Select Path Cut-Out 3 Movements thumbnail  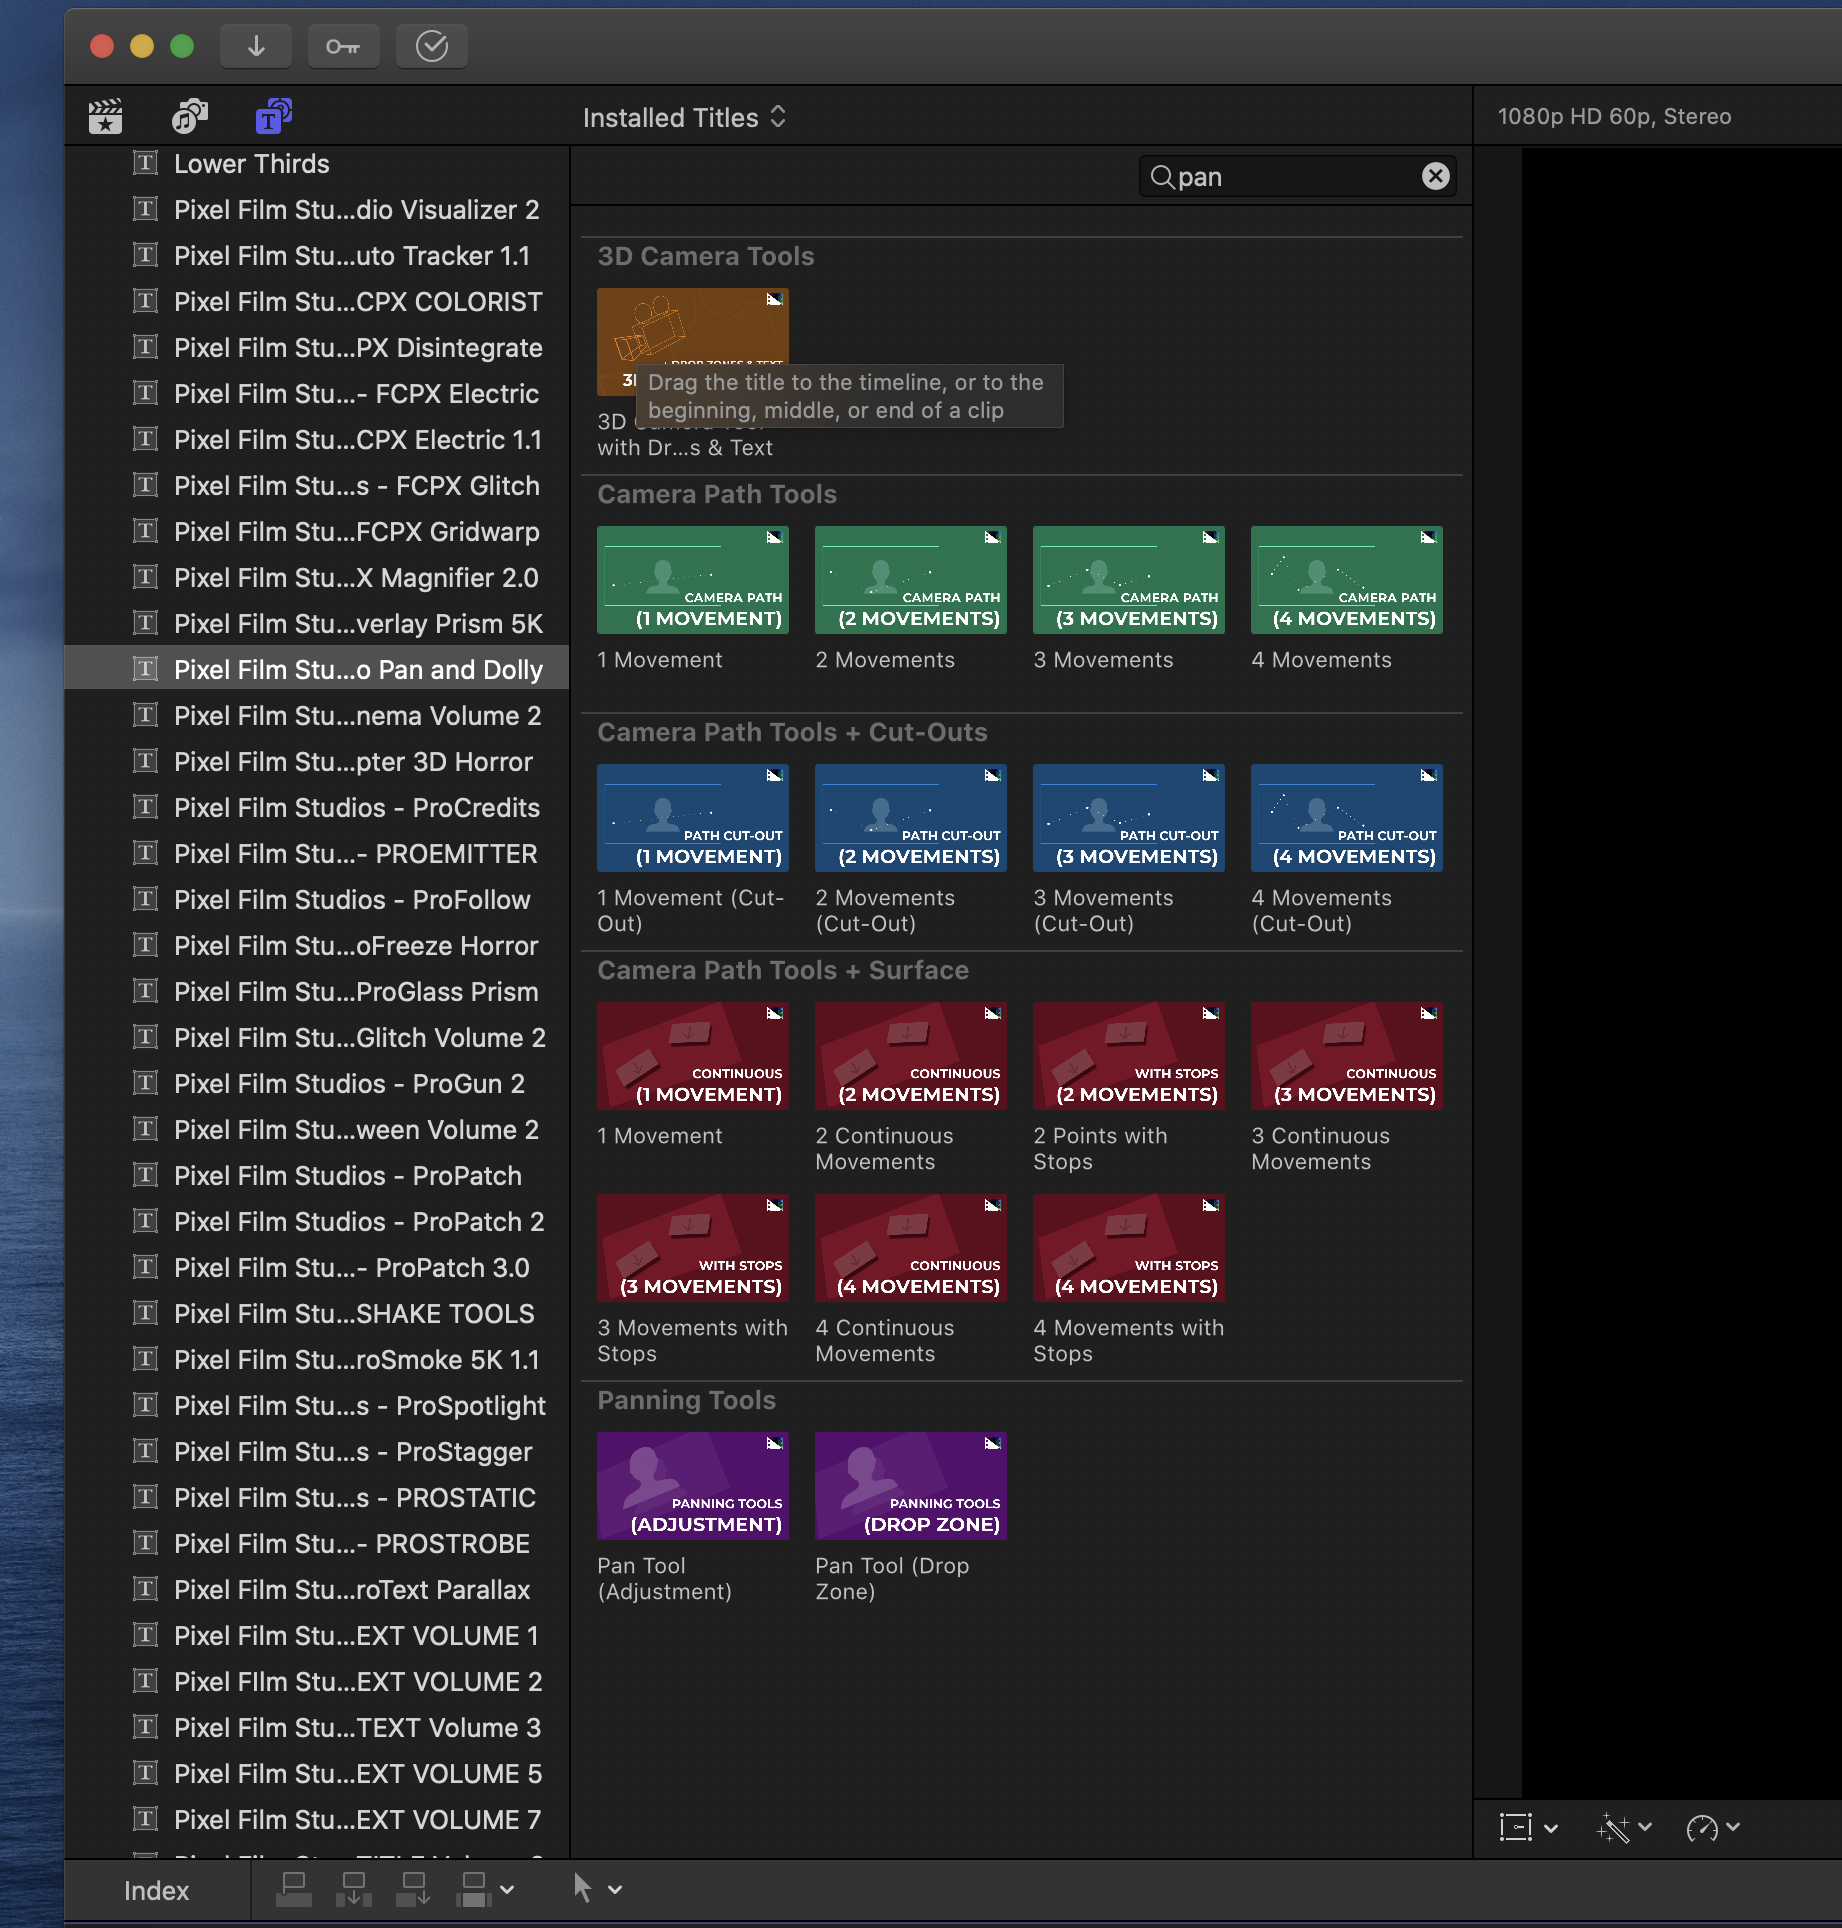pyautogui.click(x=1129, y=818)
